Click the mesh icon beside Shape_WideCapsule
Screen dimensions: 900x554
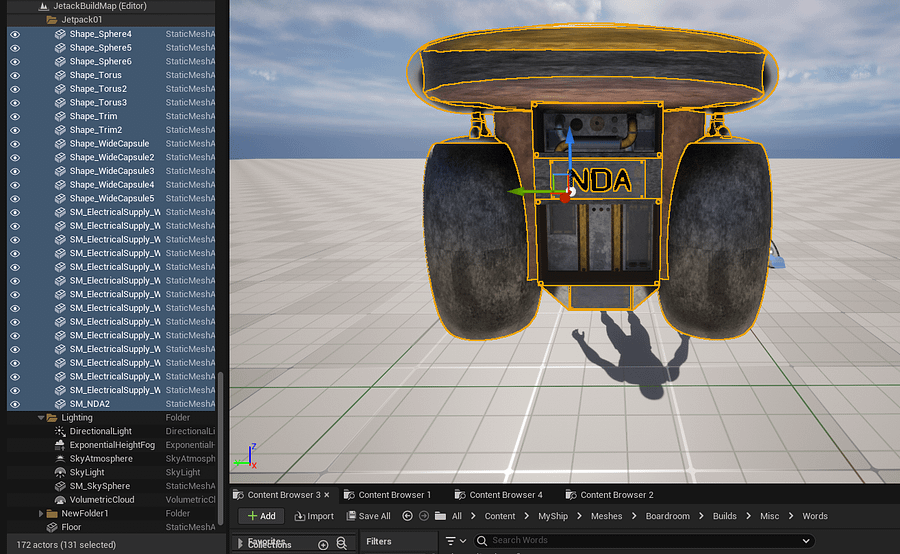point(60,144)
